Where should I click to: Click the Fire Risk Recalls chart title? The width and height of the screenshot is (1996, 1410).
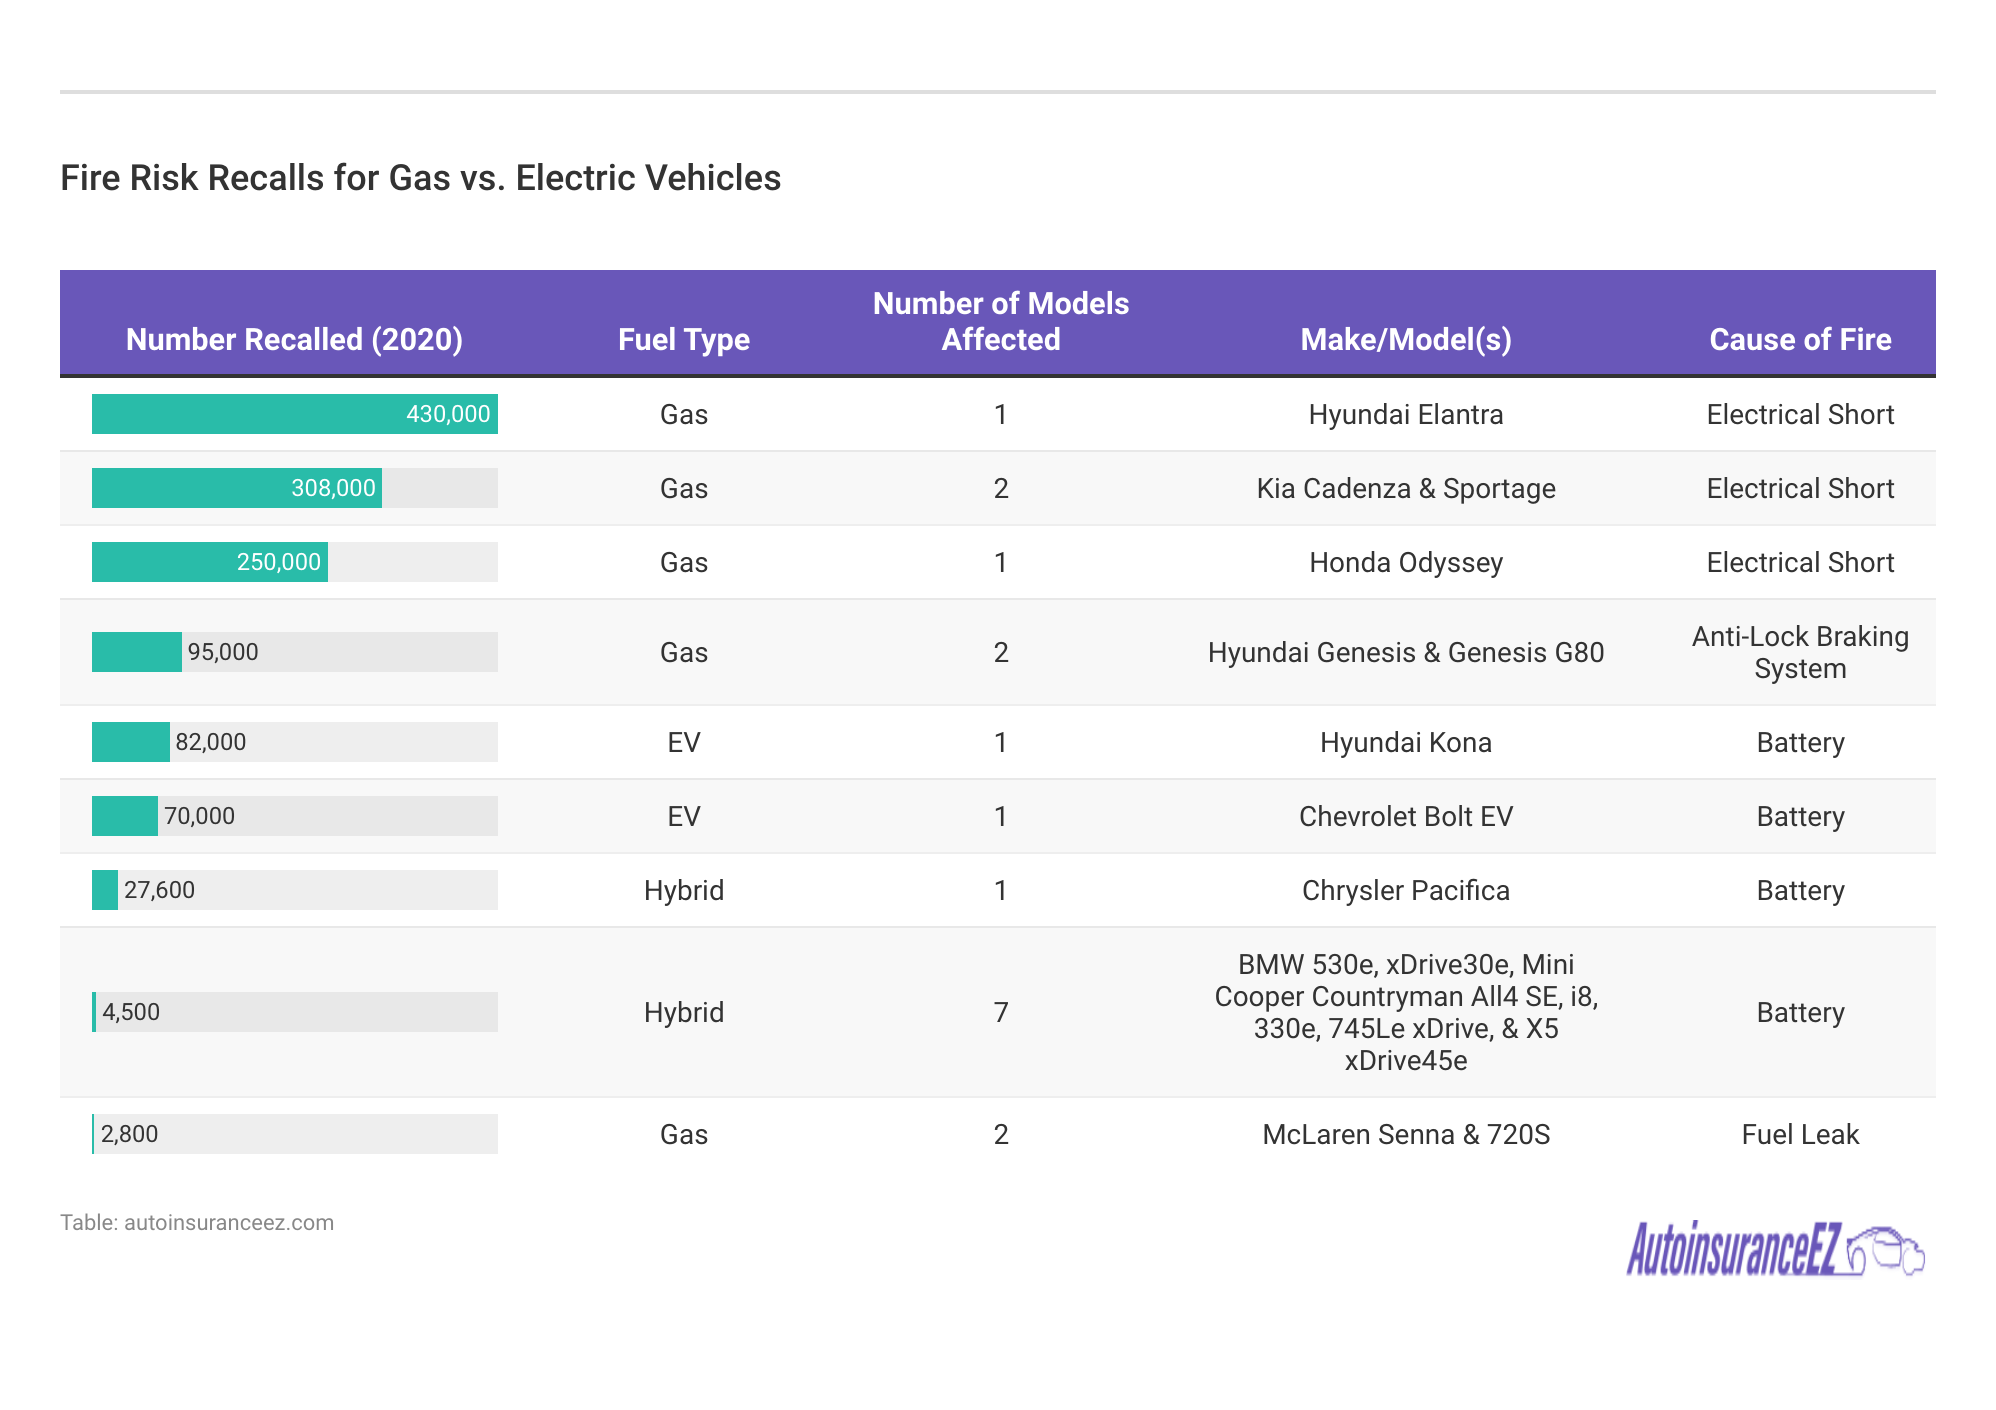[420, 178]
